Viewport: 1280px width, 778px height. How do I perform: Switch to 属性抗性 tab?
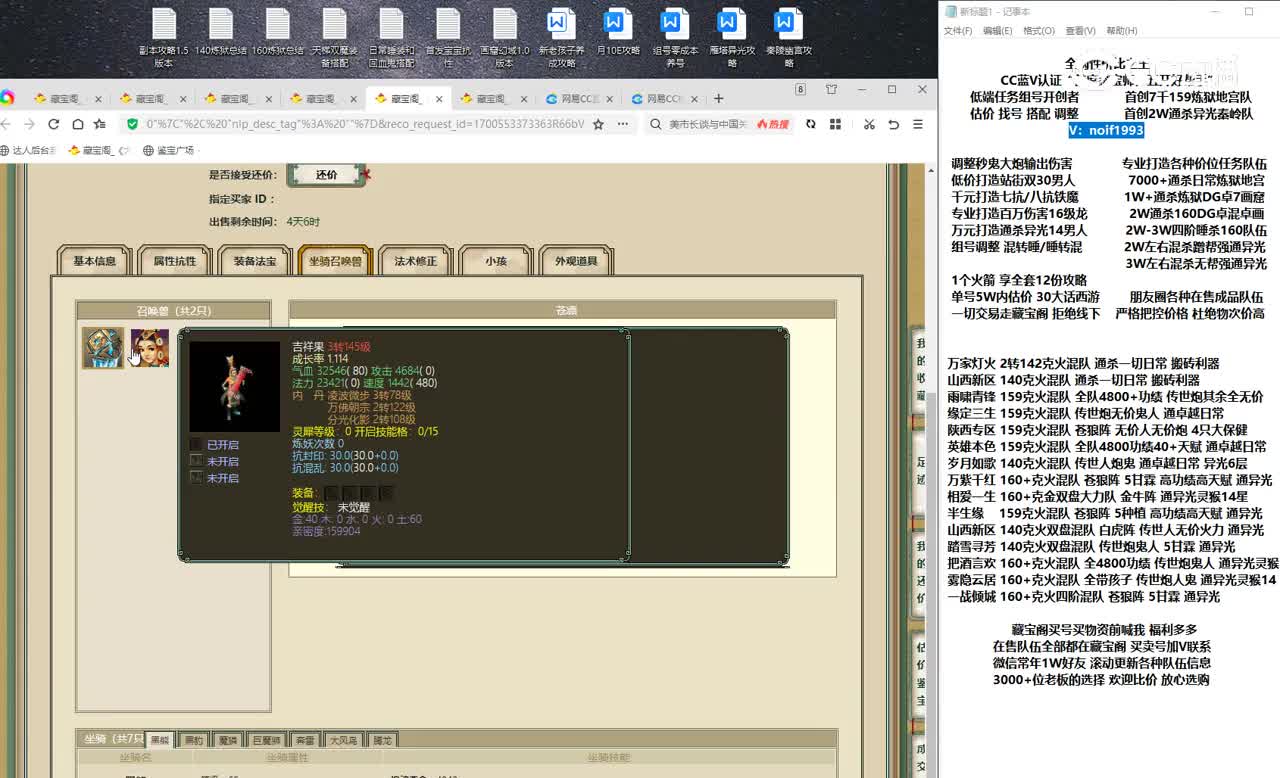175,261
